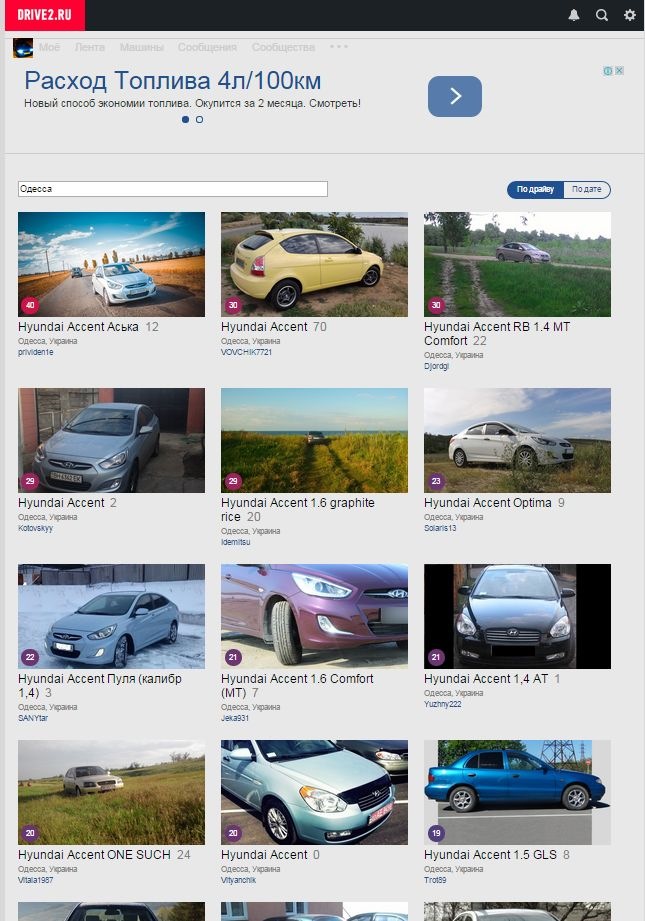This screenshot has width=645, height=921.
Task: Open the Hyundai Accent ONE SUCH title
Action: click(x=94, y=855)
